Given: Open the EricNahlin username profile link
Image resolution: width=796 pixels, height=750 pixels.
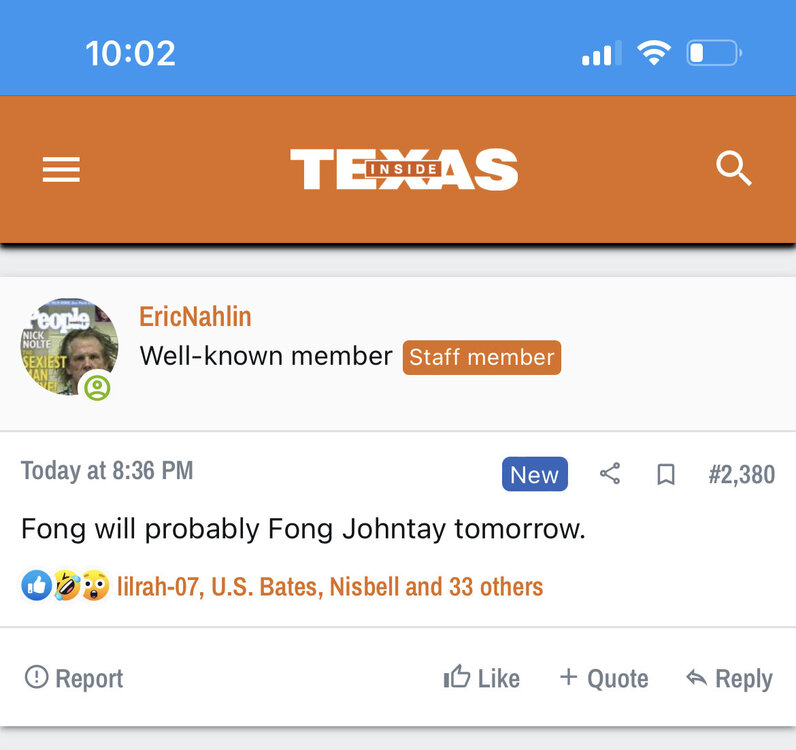Looking at the screenshot, I should [x=195, y=317].
